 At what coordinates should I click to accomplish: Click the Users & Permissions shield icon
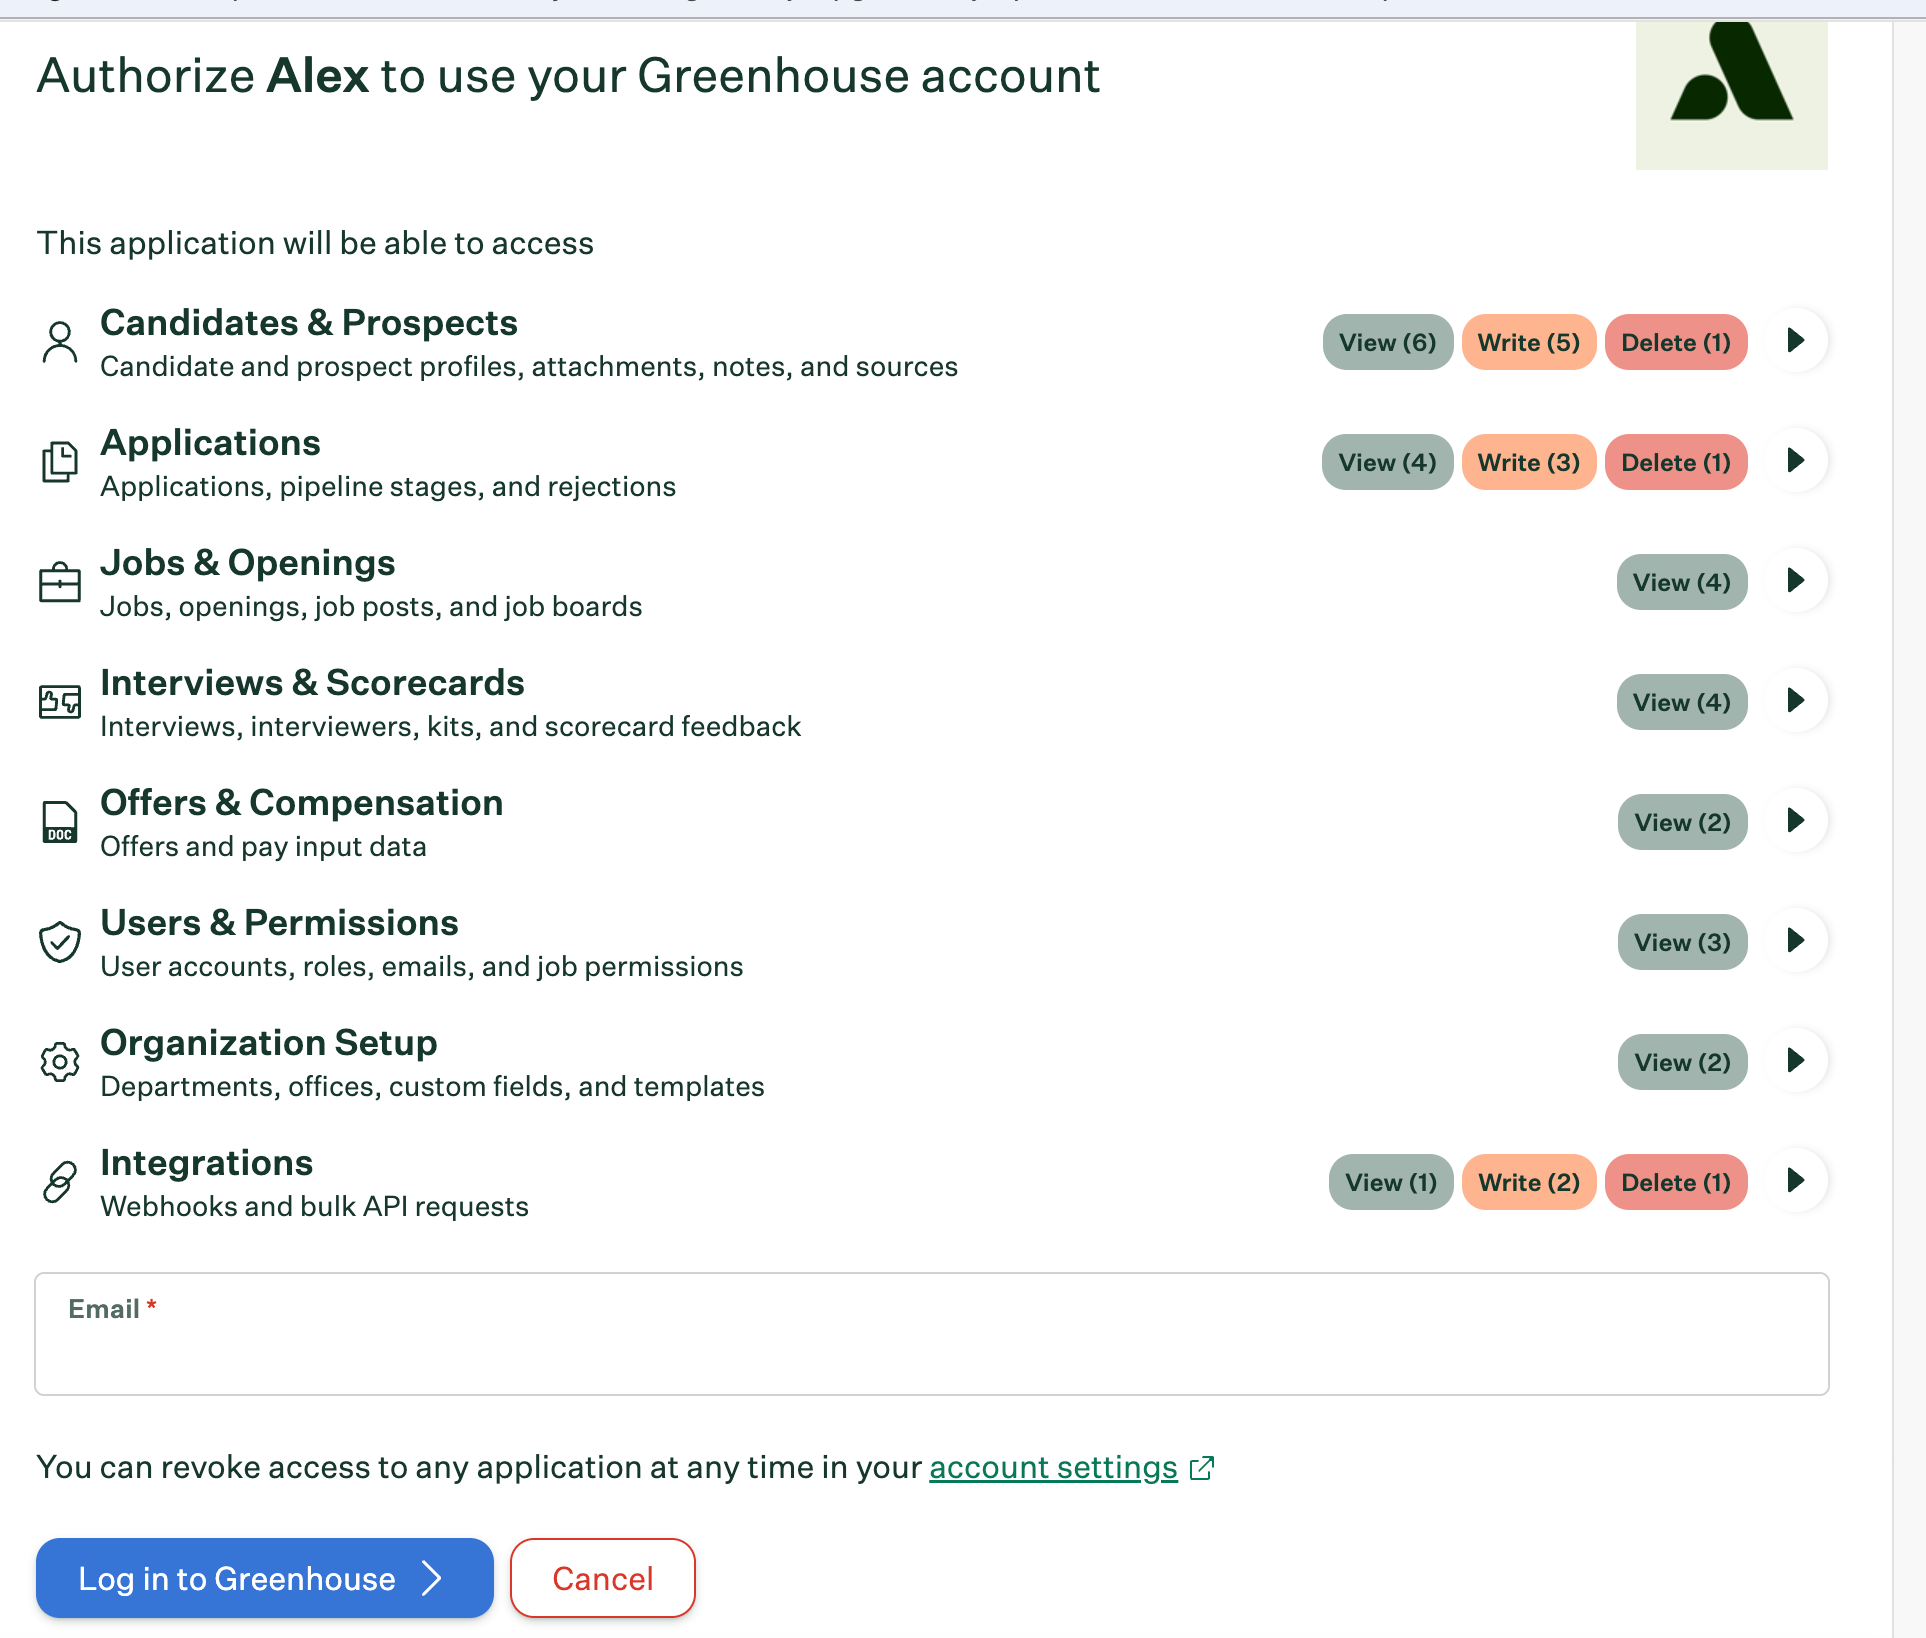click(x=60, y=942)
